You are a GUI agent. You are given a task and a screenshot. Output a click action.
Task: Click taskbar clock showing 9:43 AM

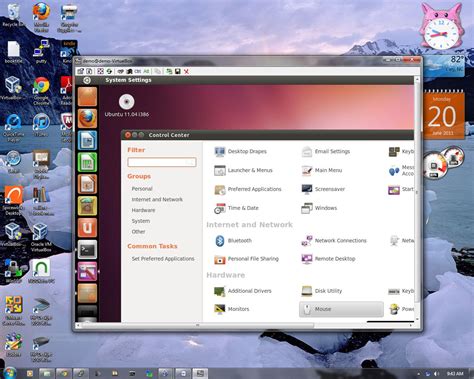click(455, 374)
